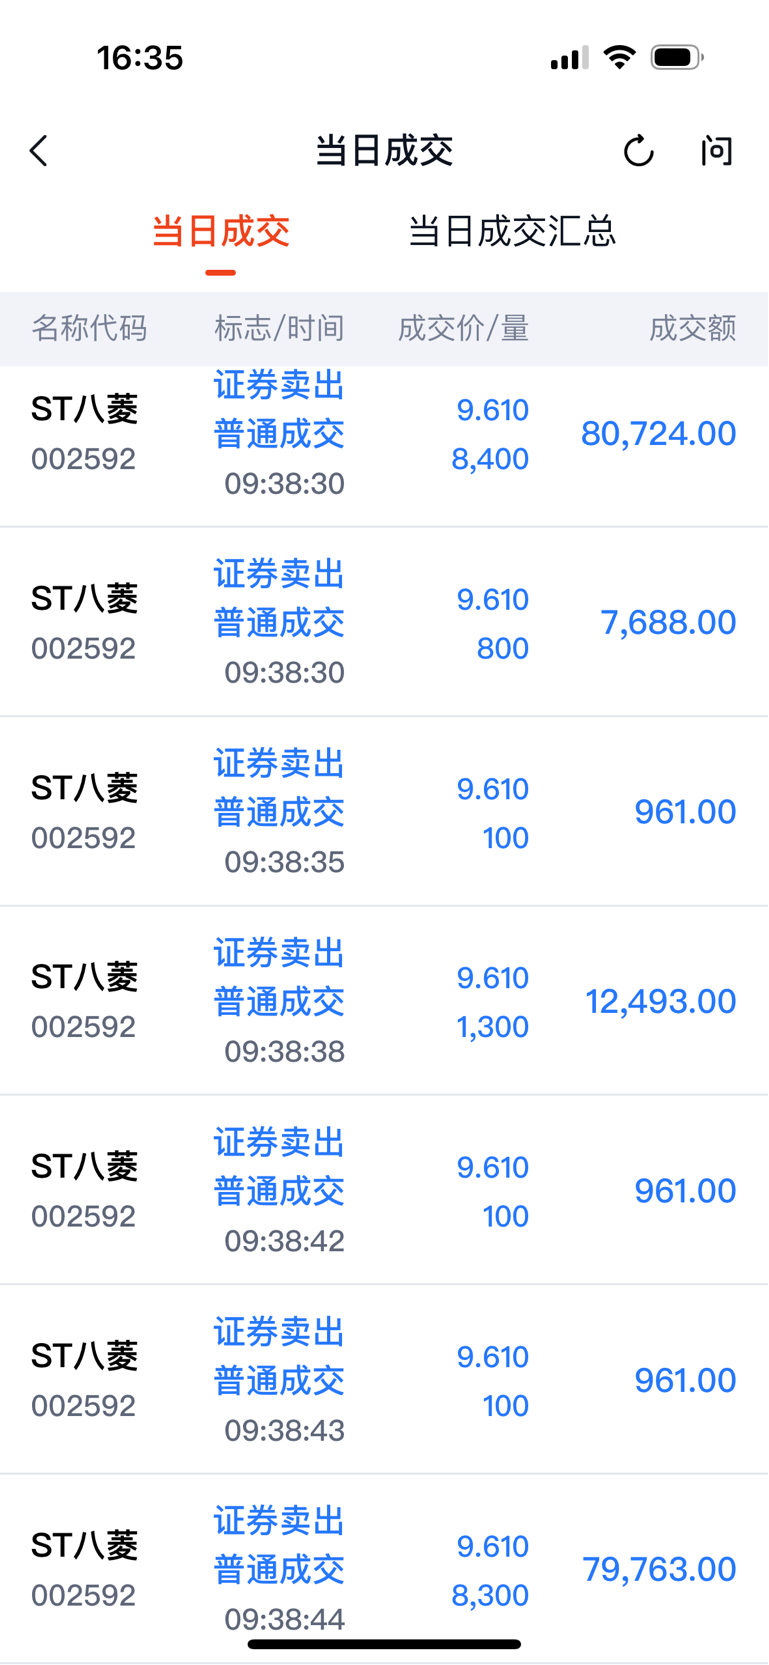769x1665 pixels.
Task: Open the trade with amount 12,493.00
Action: (384, 1001)
